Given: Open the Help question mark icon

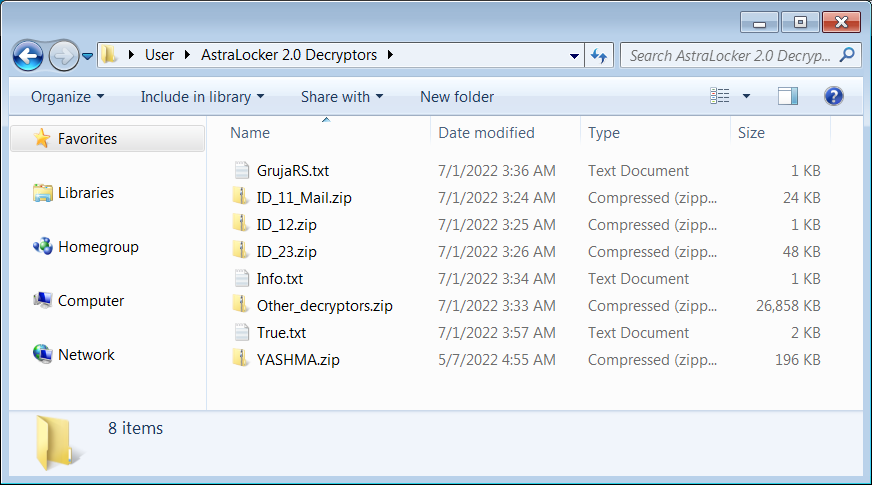Looking at the screenshot, I should click(833, 97).
